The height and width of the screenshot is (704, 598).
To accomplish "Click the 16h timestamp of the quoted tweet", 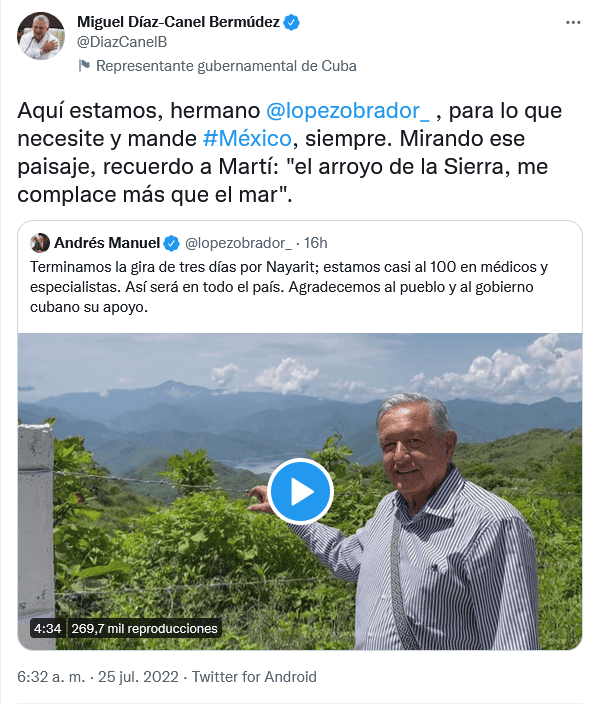I will 316,243.
